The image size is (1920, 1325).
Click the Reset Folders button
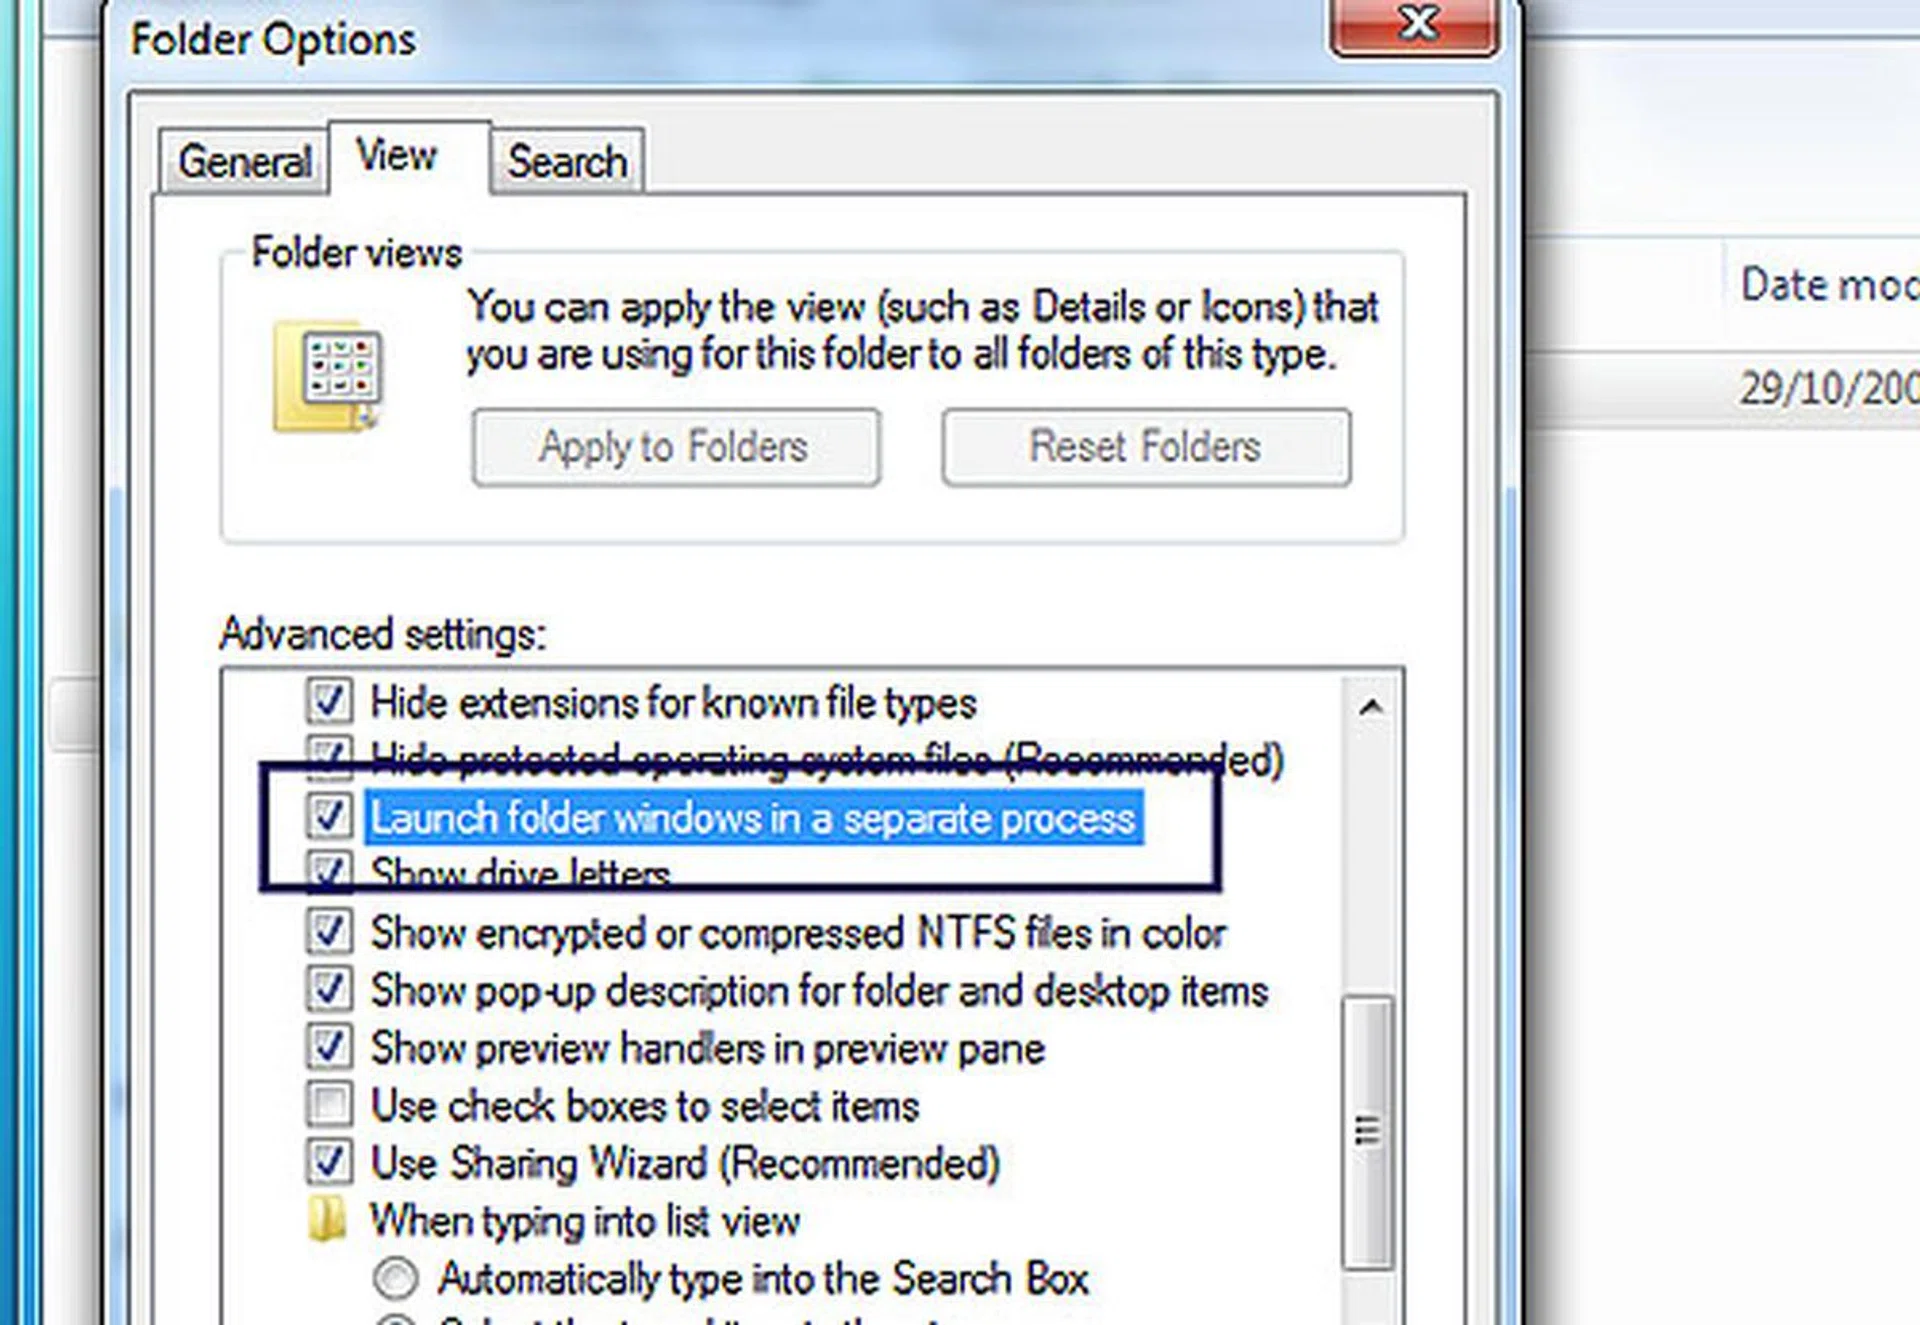point(1146,447)
